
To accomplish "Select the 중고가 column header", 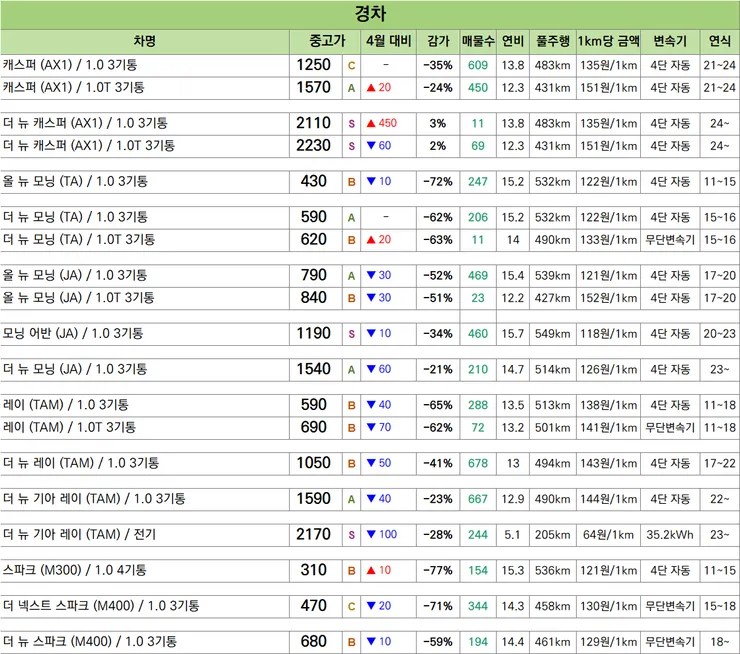I will 327,41.
